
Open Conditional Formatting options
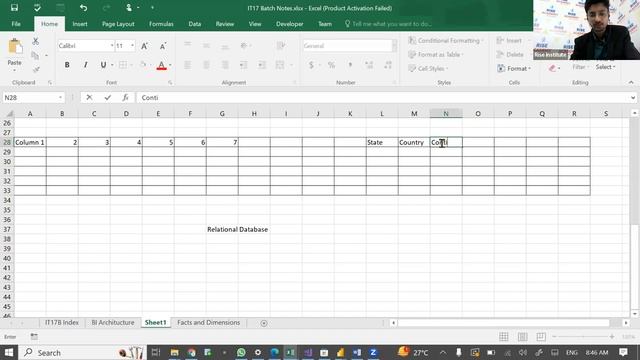coord(446,41)
